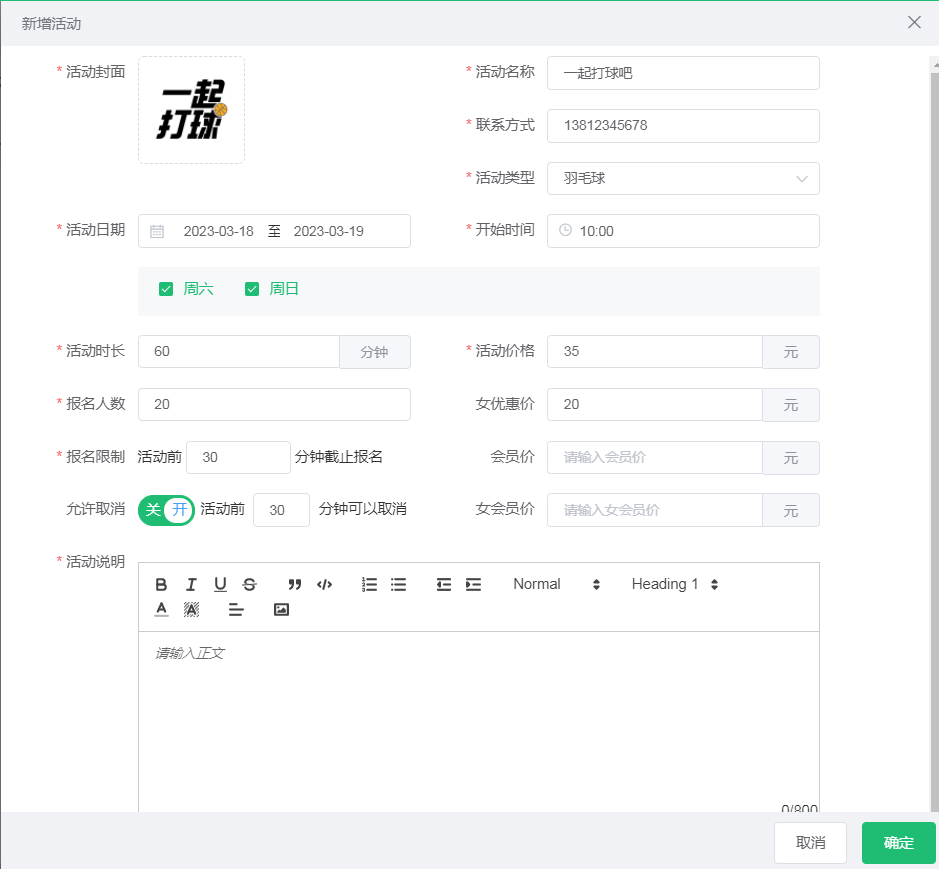Click the 活动封面 cover image thumbnail
The height and width of the screenshot is (869, 939).
pyautogui.click(x=191, y=110)
